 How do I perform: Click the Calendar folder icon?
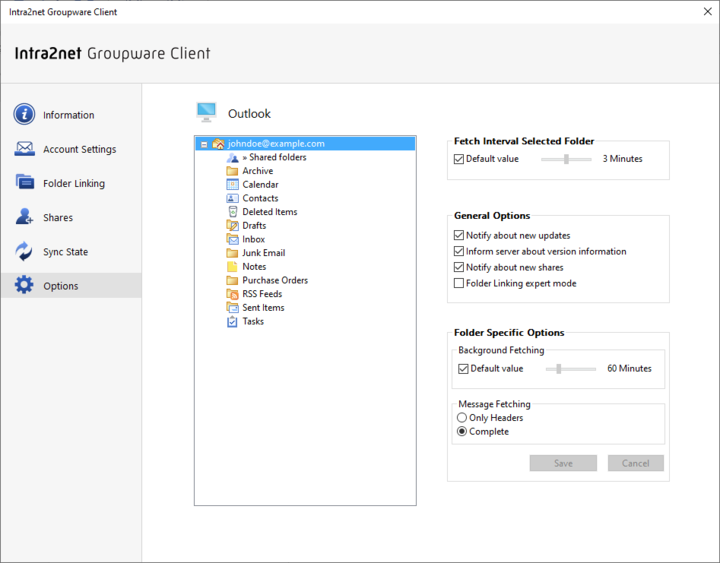[x=232, y=185]
